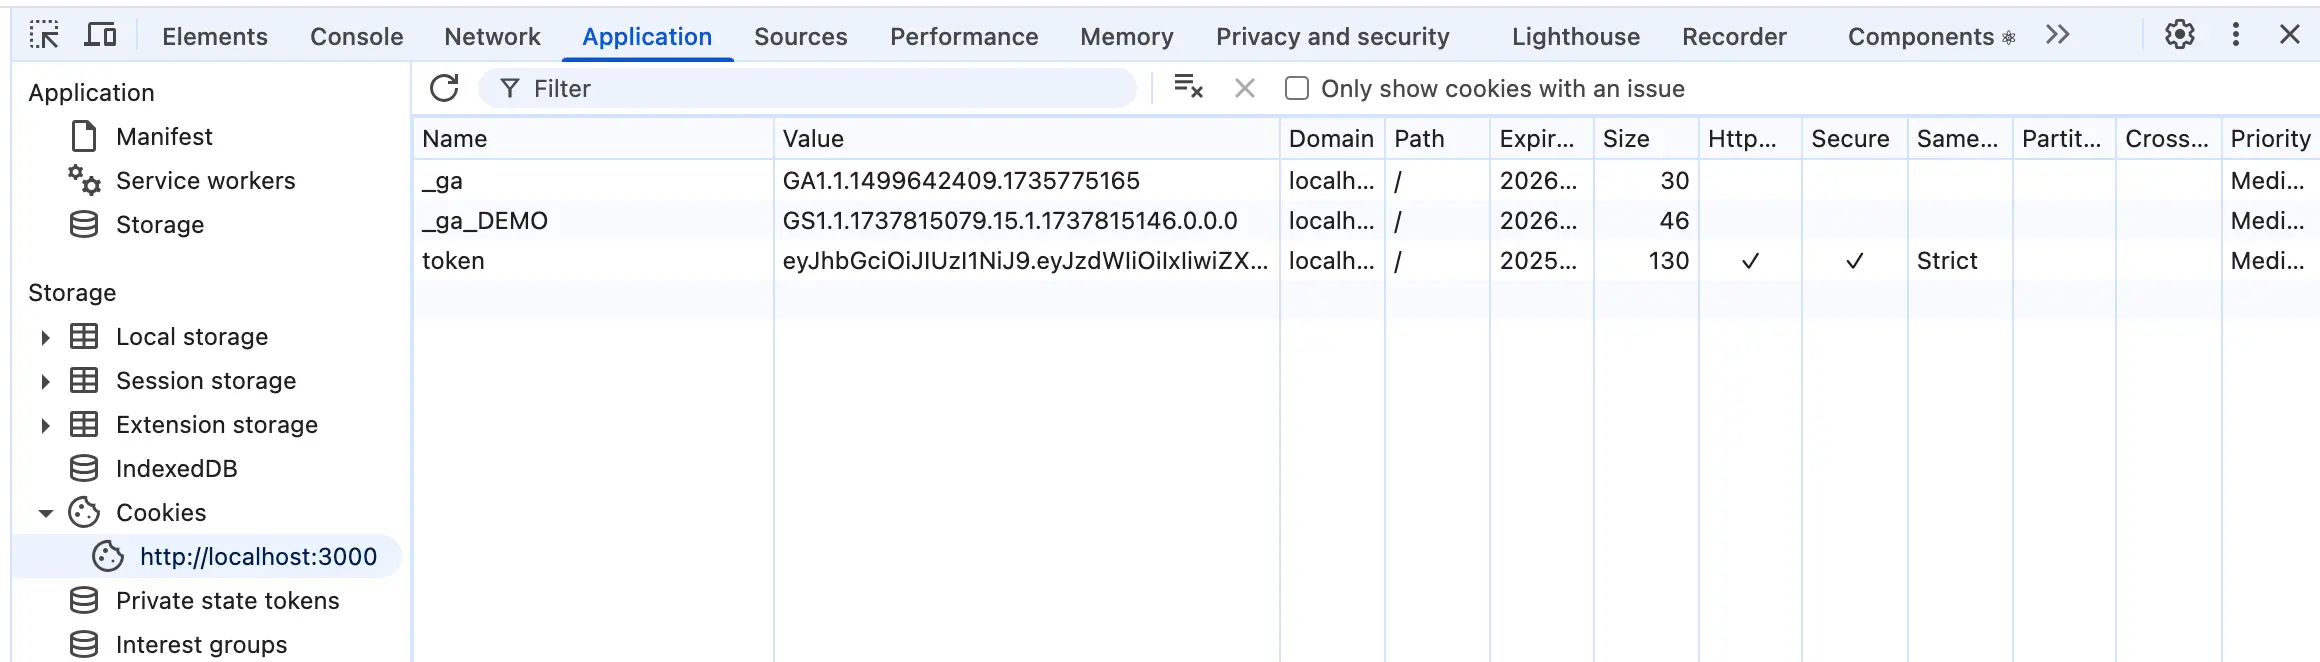Select Local storage item
2320x662 pixels.
point(192,337)
